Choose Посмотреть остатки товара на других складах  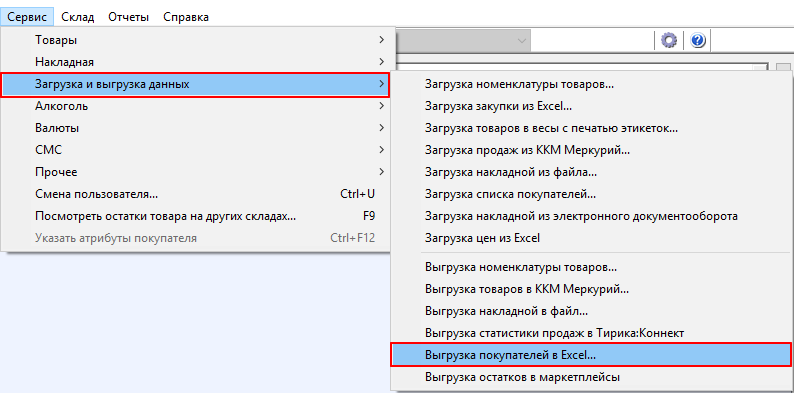click(195, 216)
